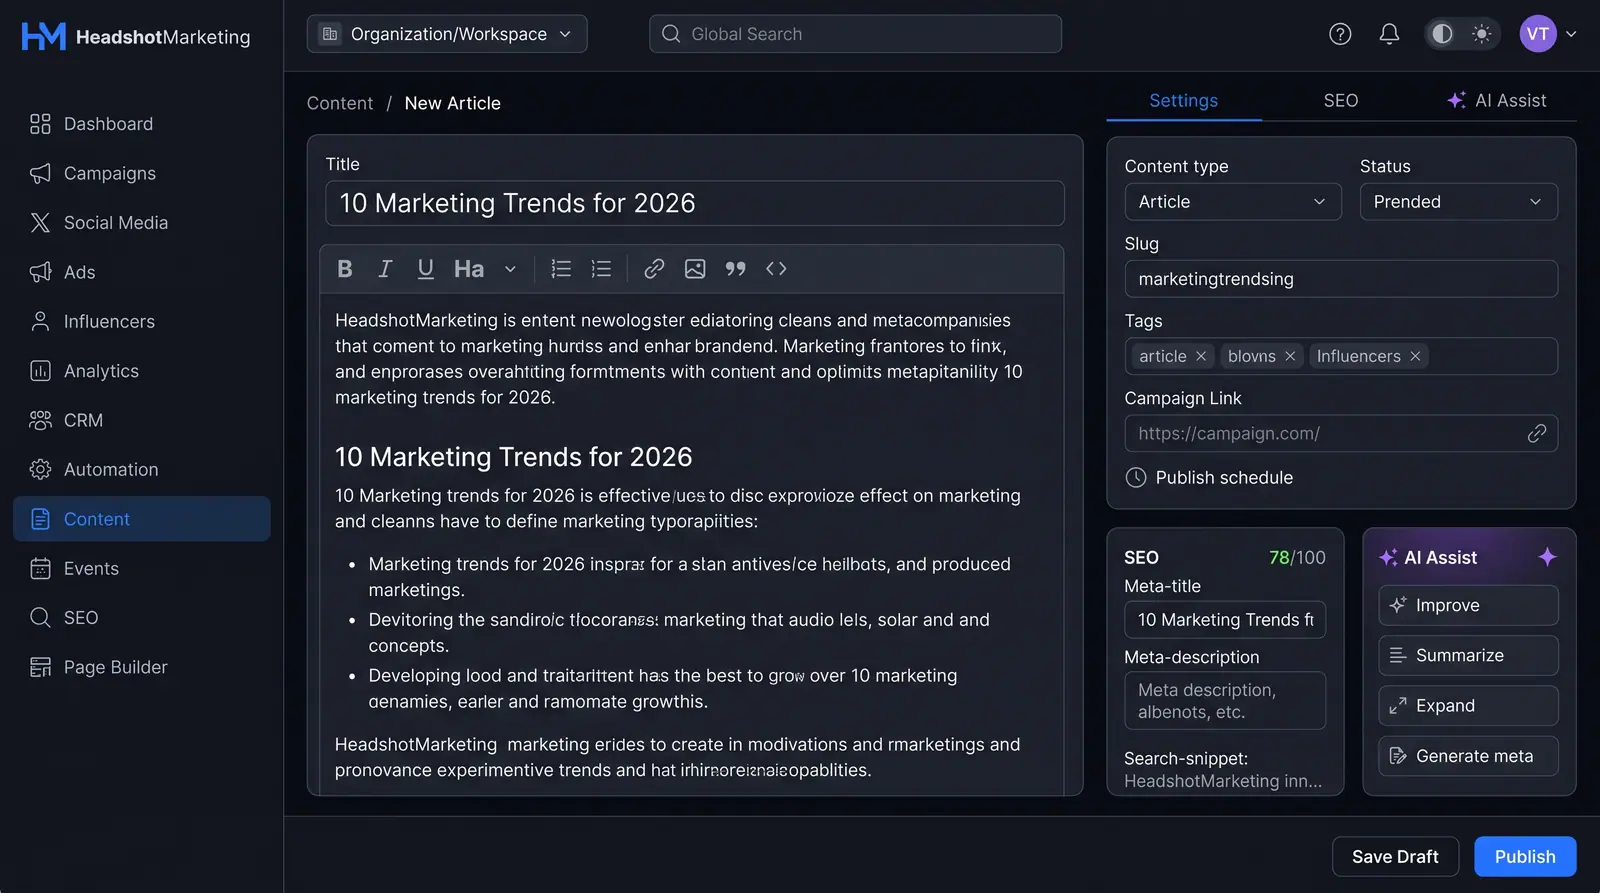Click Expand in AI Assist panel
The height and width of the screenshot is (893, 1600).
coord(1468,706)
